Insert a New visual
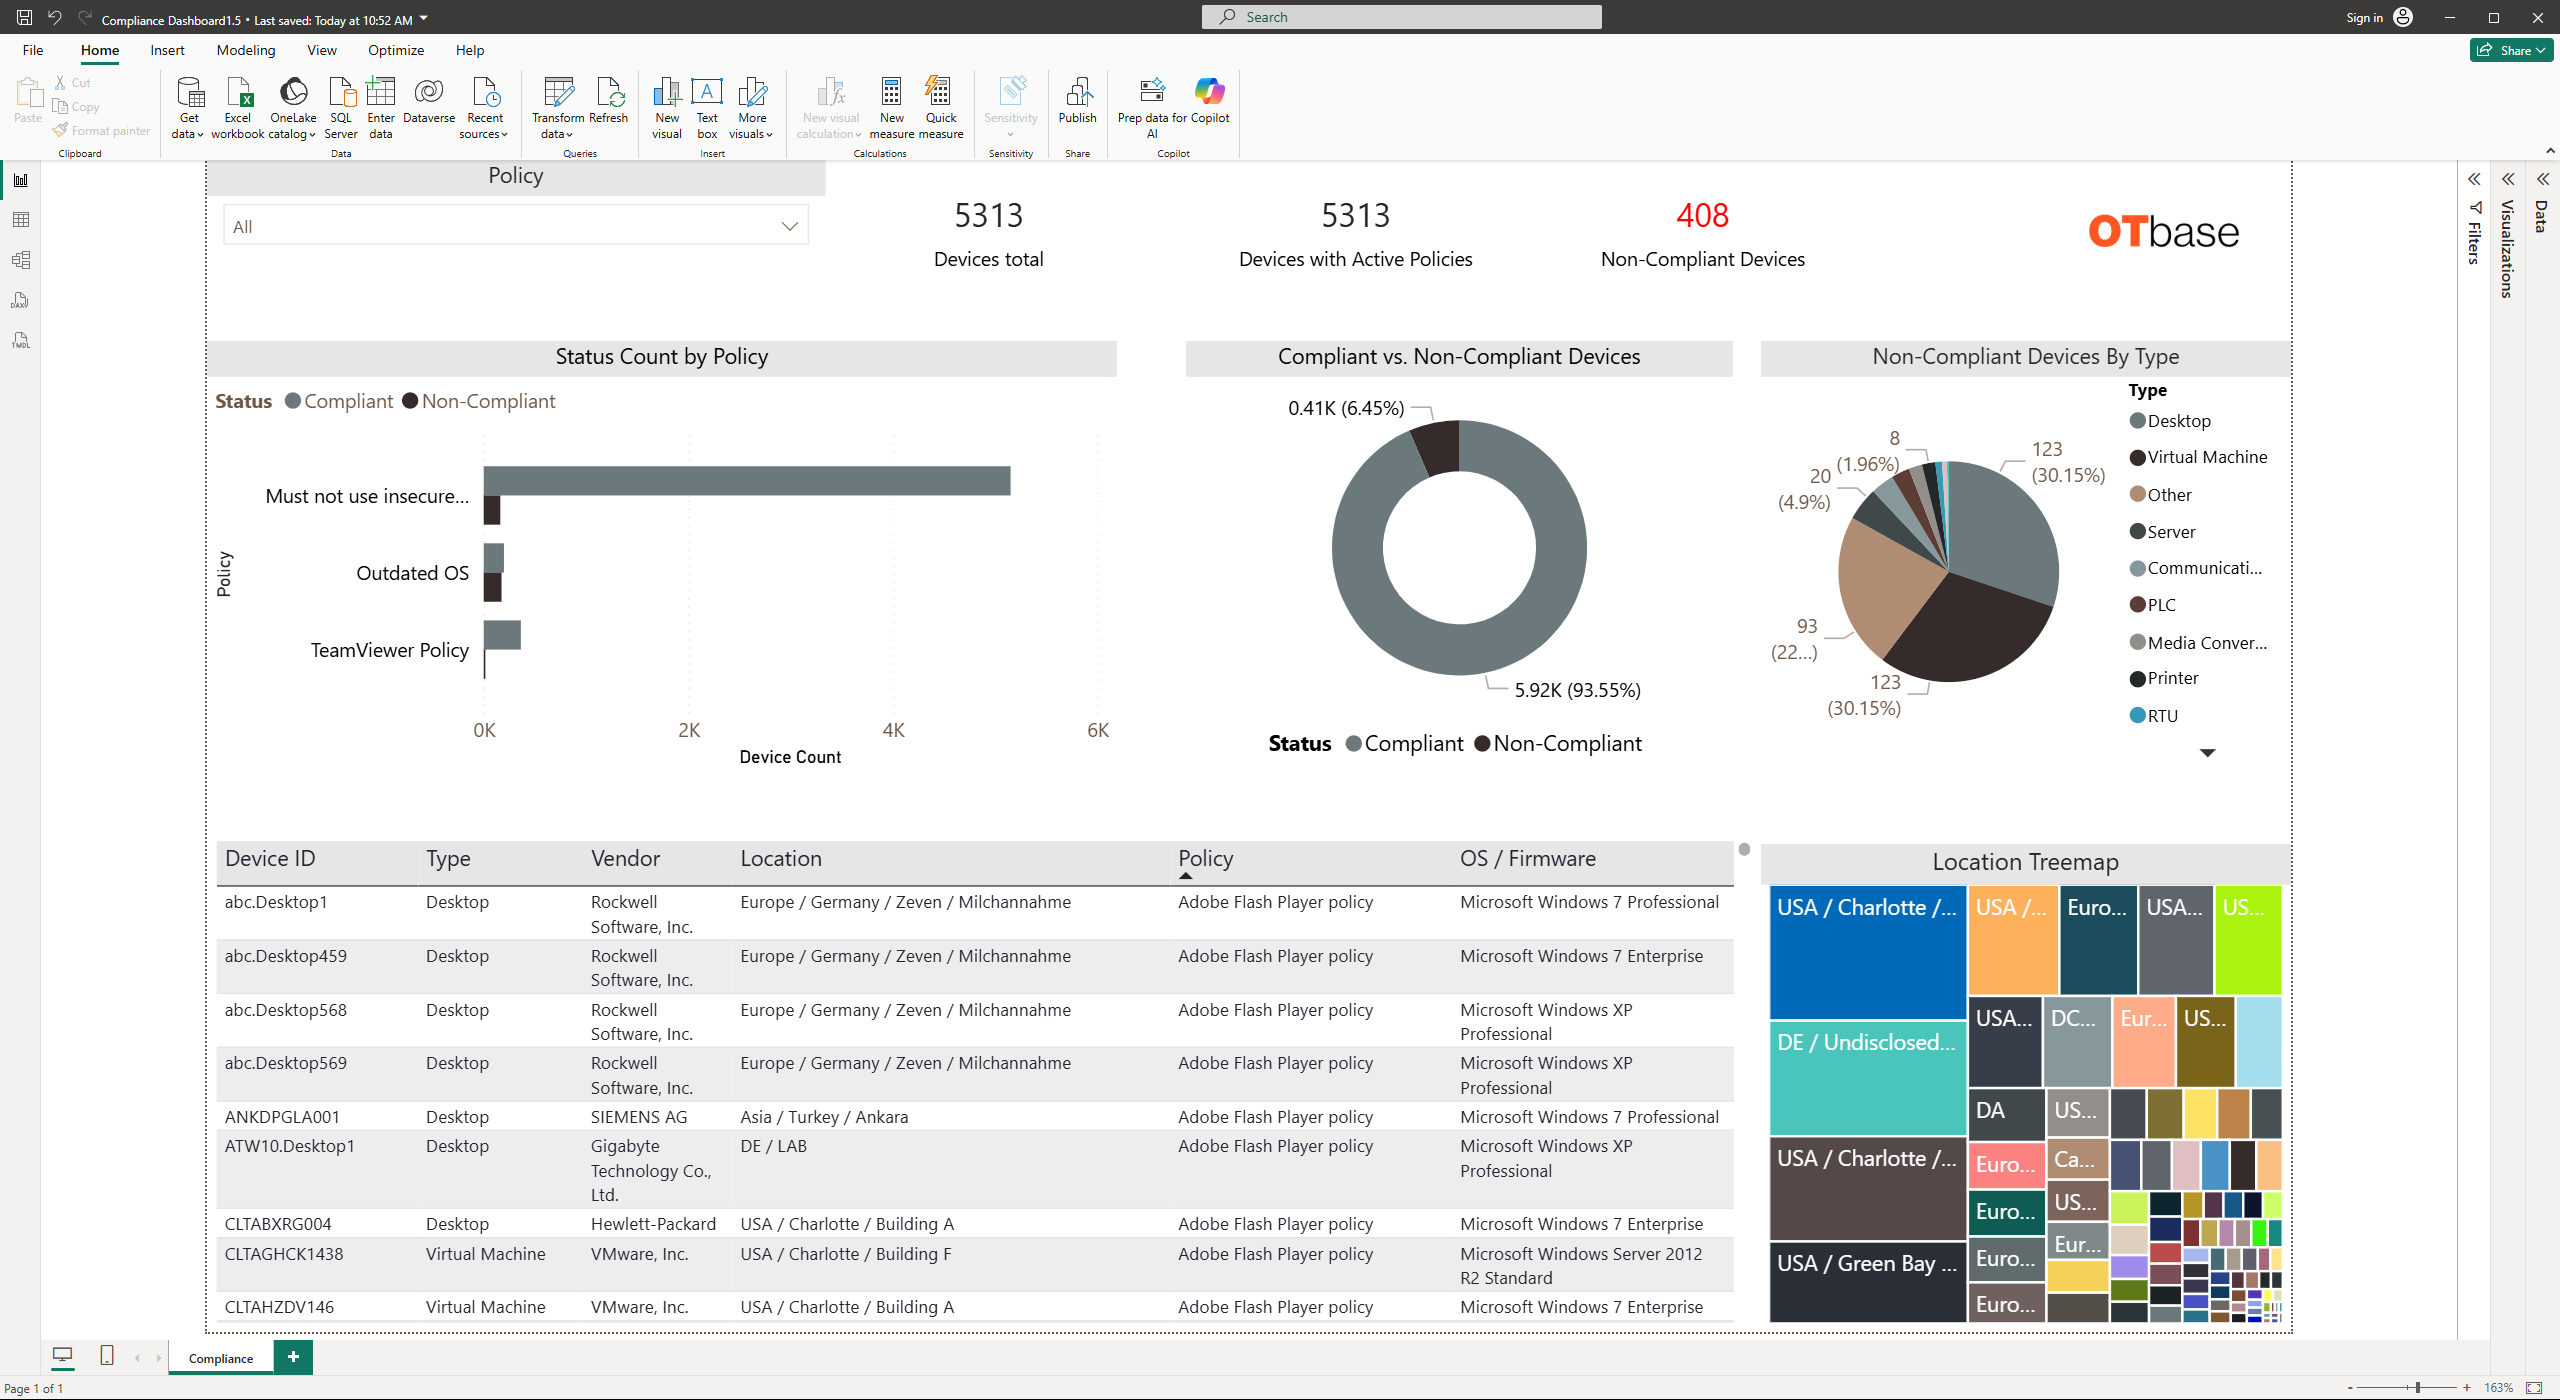The height and width of the screenshot is (1400, 2560). click(x=666, y=93)
